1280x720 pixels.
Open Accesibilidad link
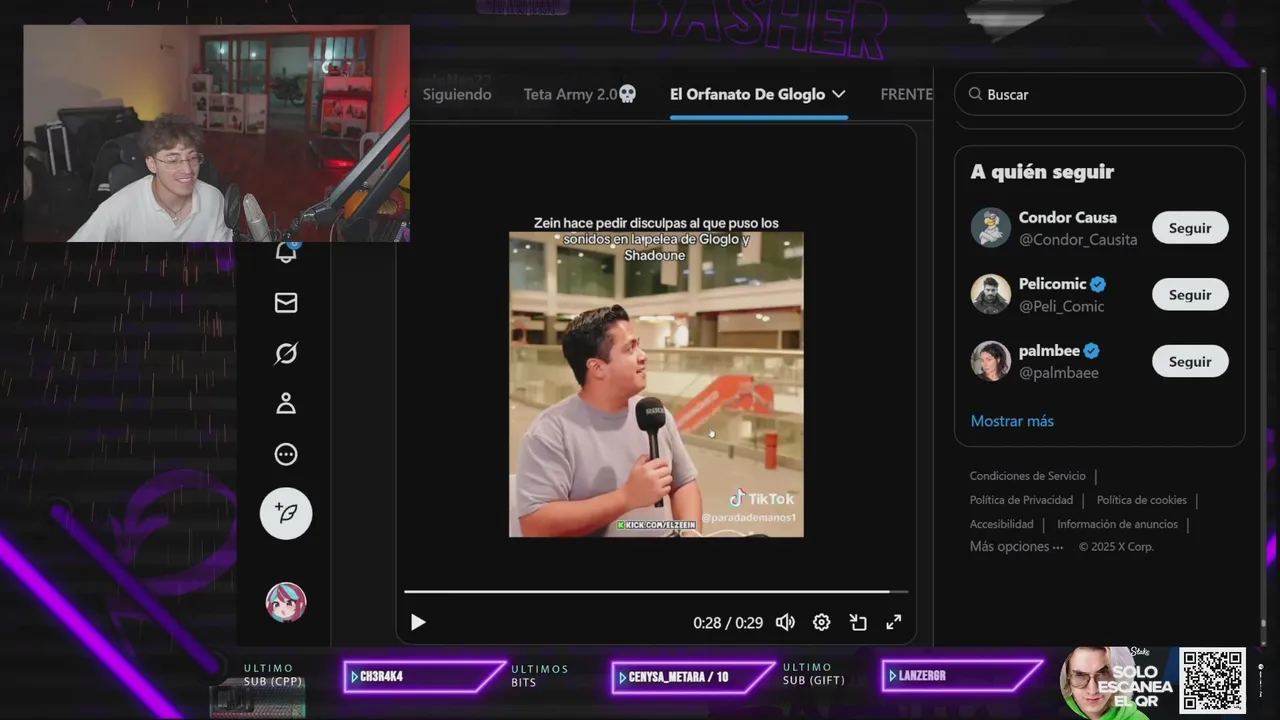point(1001,524)
